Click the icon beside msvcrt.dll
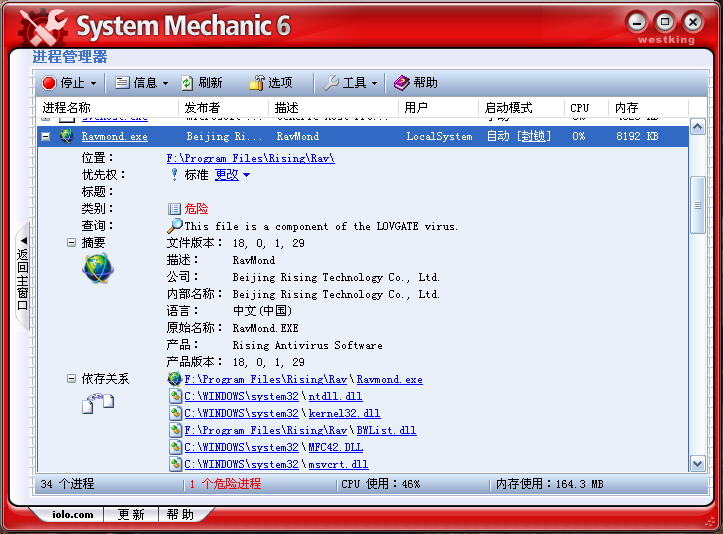The image size is (723, 534). pyautogui.click(x=175, y=464)
